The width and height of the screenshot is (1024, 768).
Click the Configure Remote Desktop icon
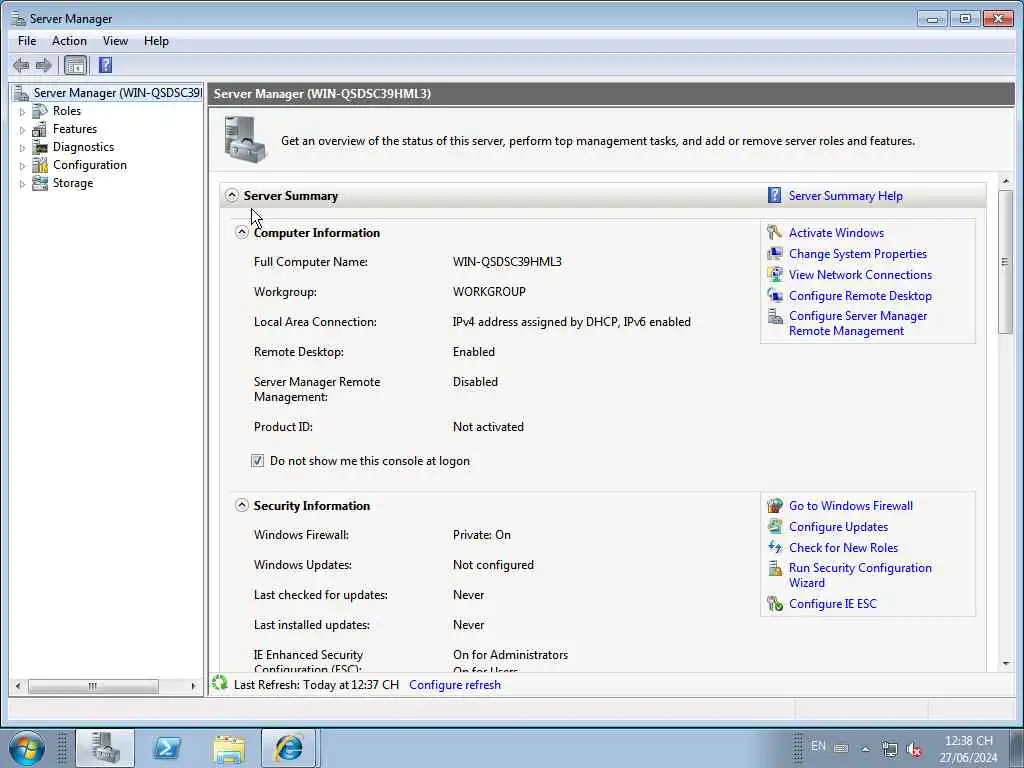(775, 295)
